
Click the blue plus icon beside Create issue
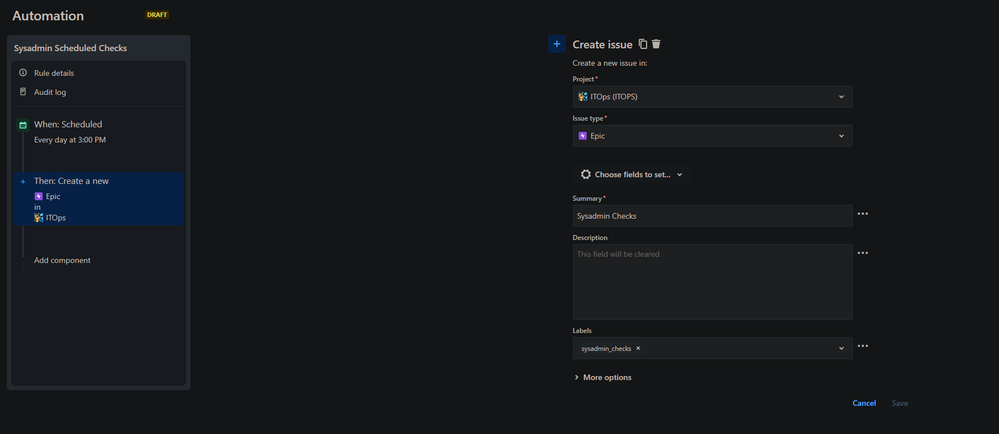tap(557, 44)
